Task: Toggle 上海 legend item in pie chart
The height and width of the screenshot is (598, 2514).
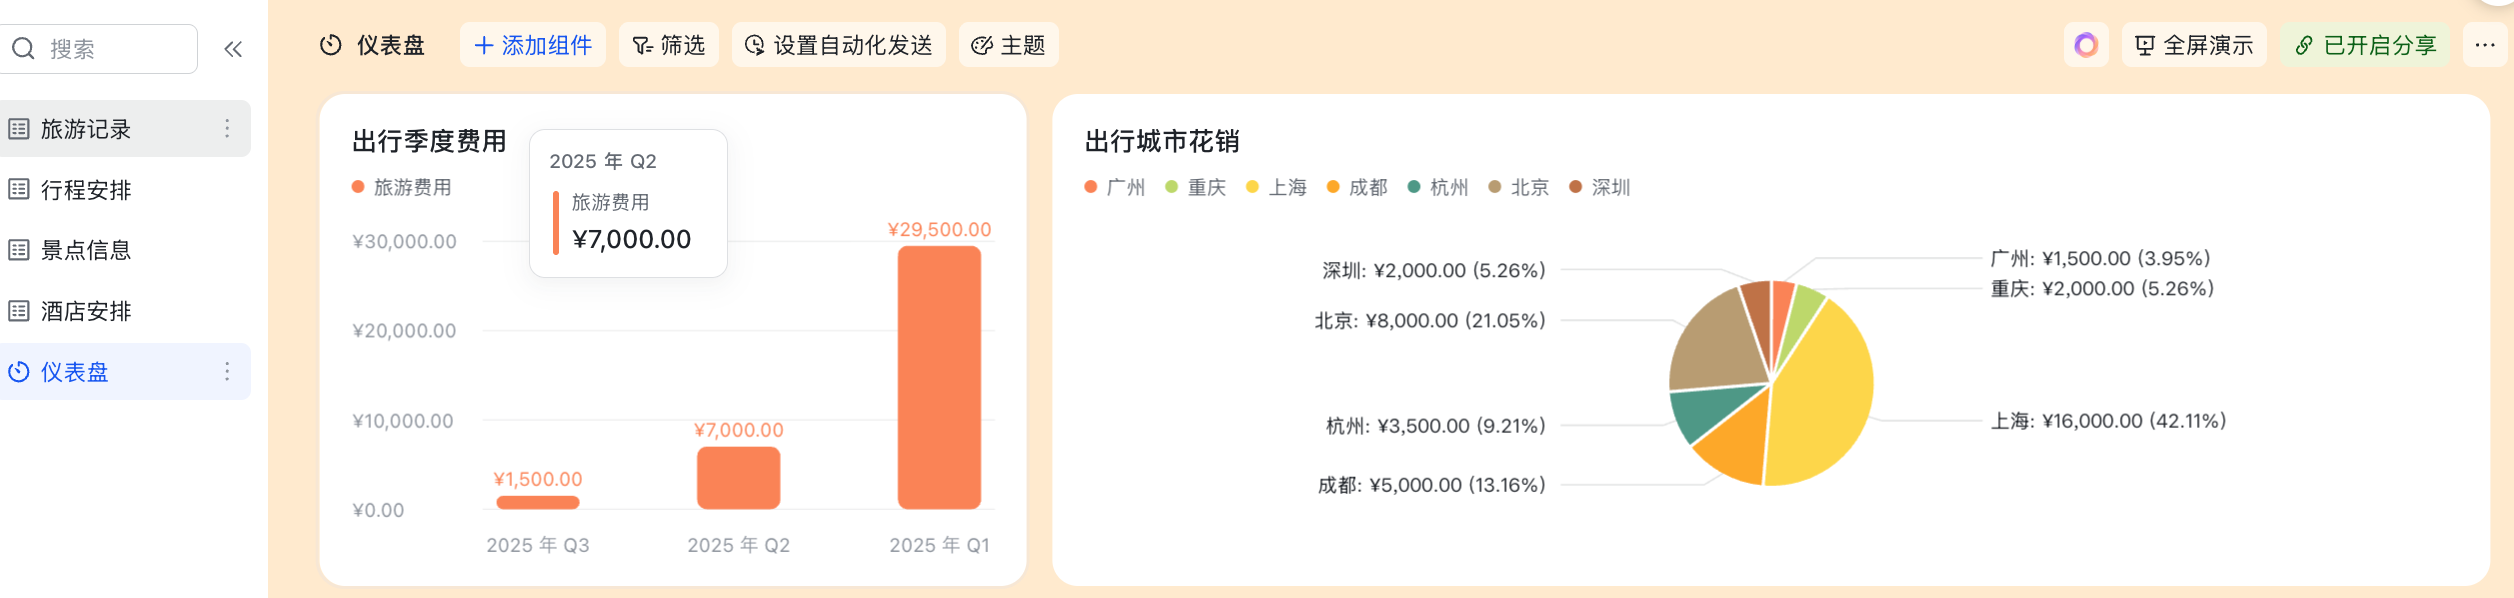Action: click(x=1277, y=187)
